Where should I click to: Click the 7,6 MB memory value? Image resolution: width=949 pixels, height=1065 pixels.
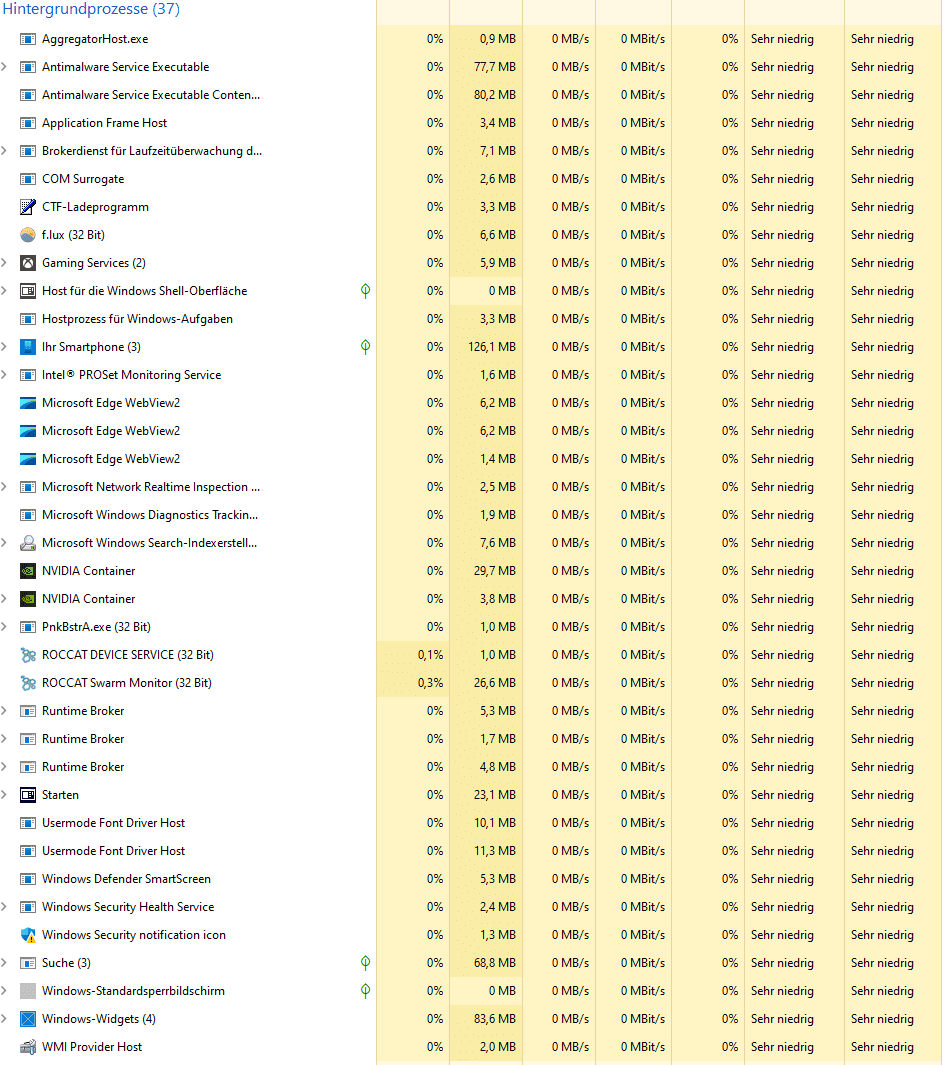coord(498,543)
